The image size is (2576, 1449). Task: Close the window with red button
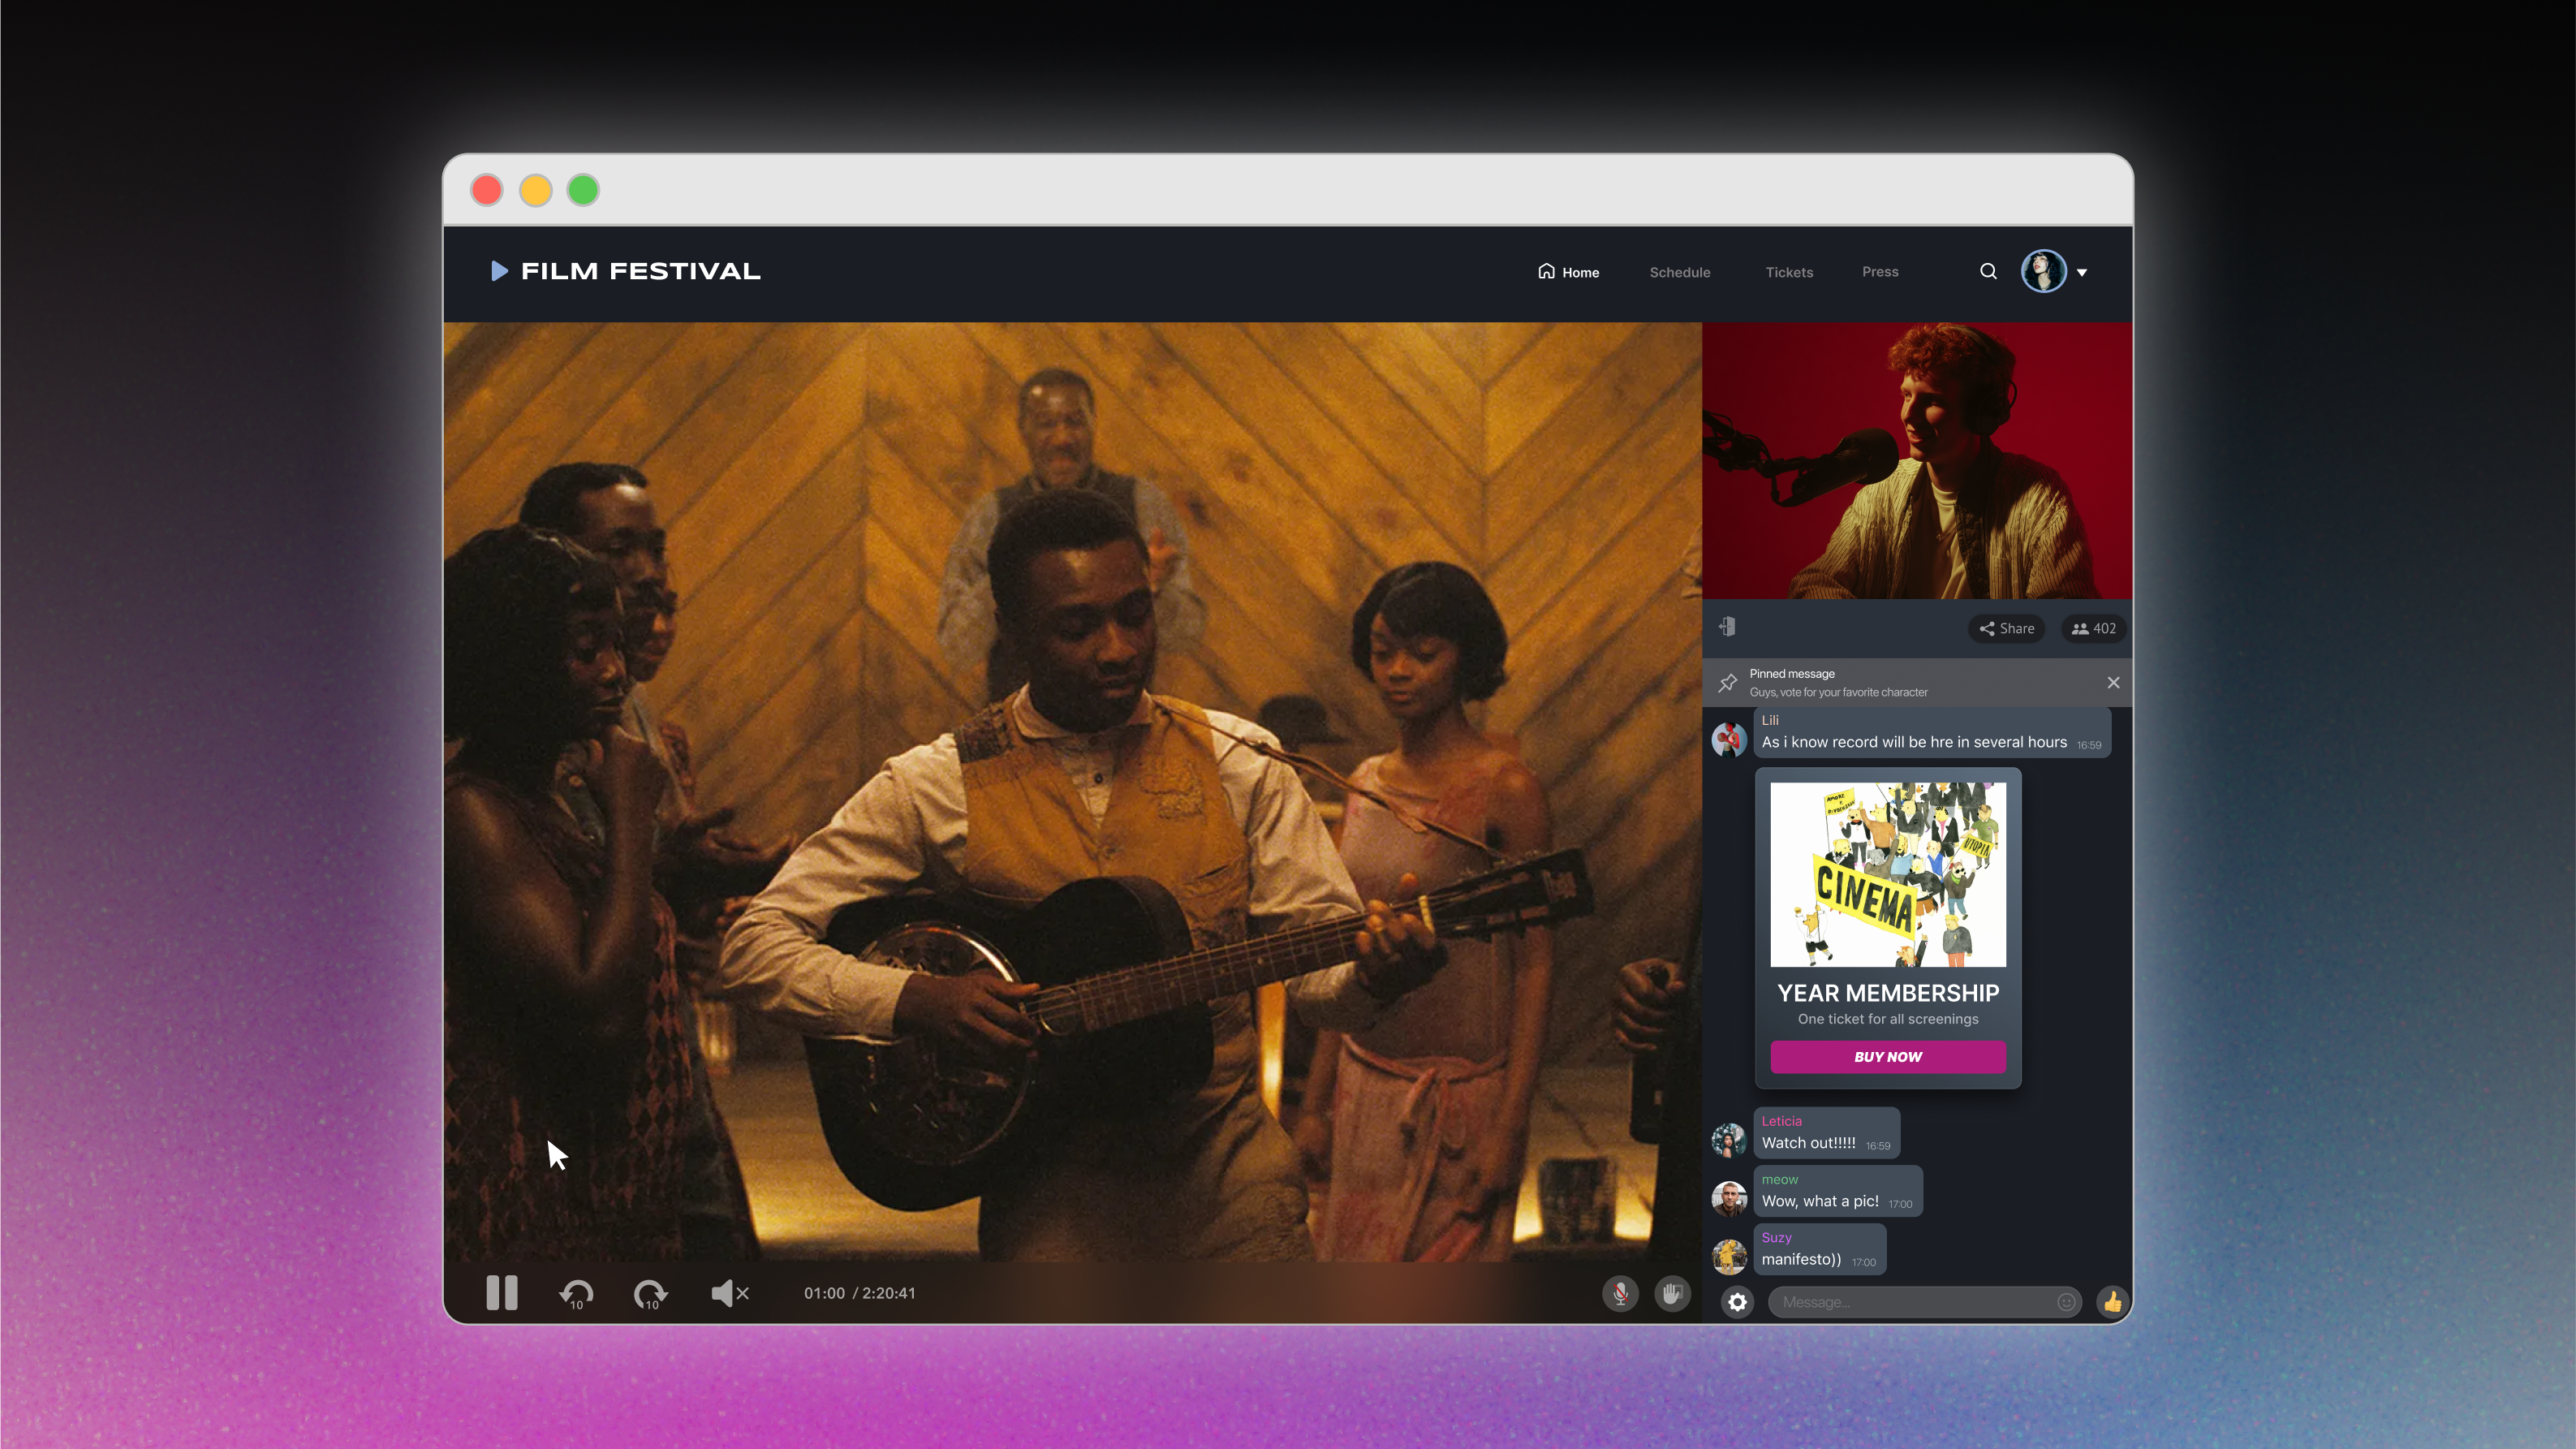(x=487, y=190)
